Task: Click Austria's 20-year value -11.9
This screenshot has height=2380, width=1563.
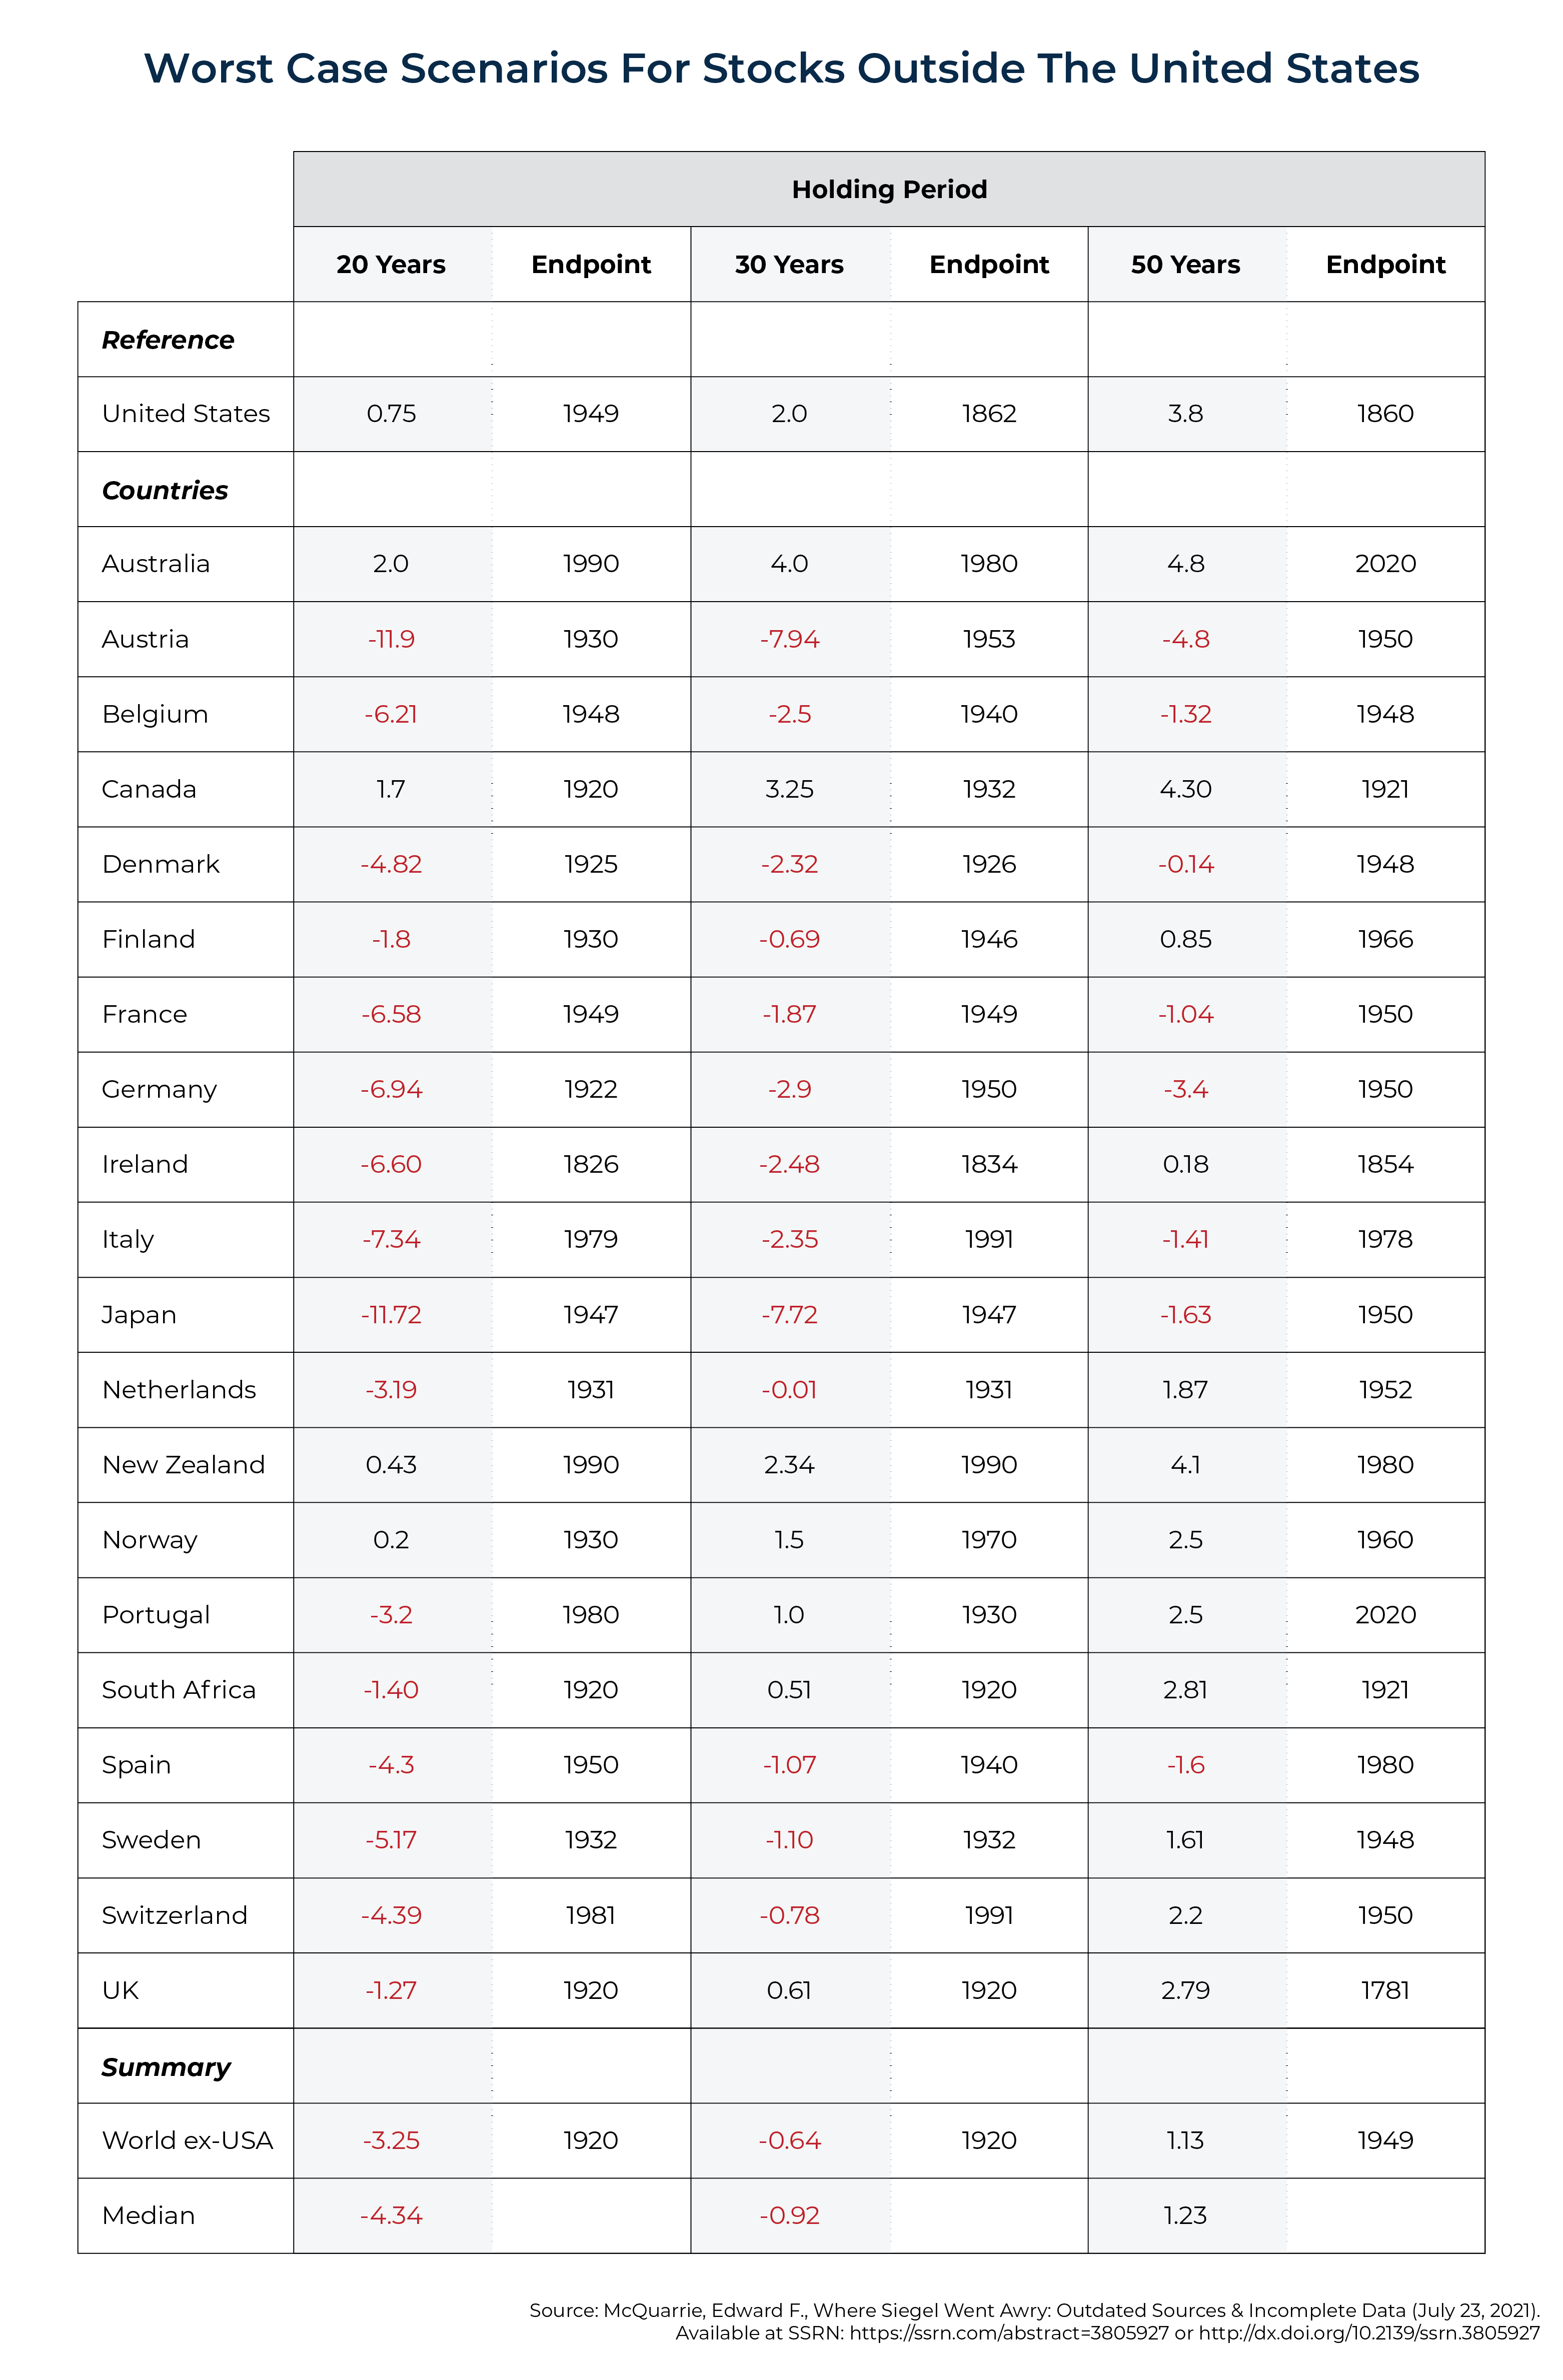Action: coord(391,639)
